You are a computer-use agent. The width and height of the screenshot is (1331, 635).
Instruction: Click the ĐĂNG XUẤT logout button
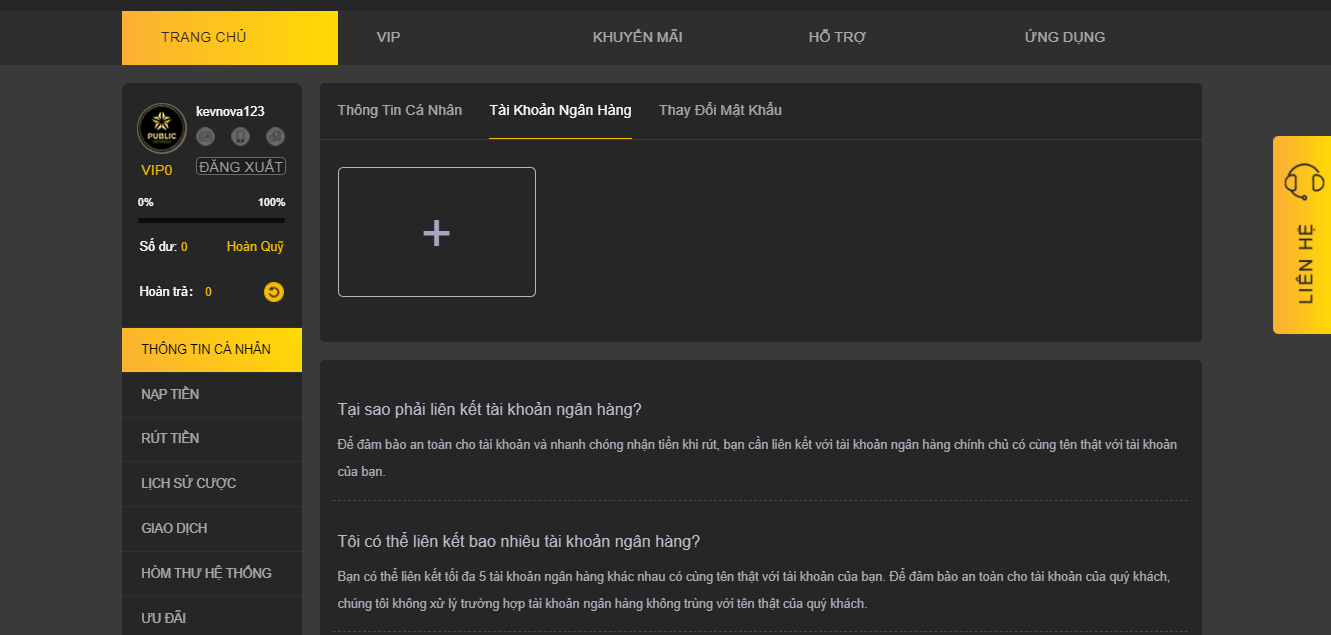click(241, 167)
